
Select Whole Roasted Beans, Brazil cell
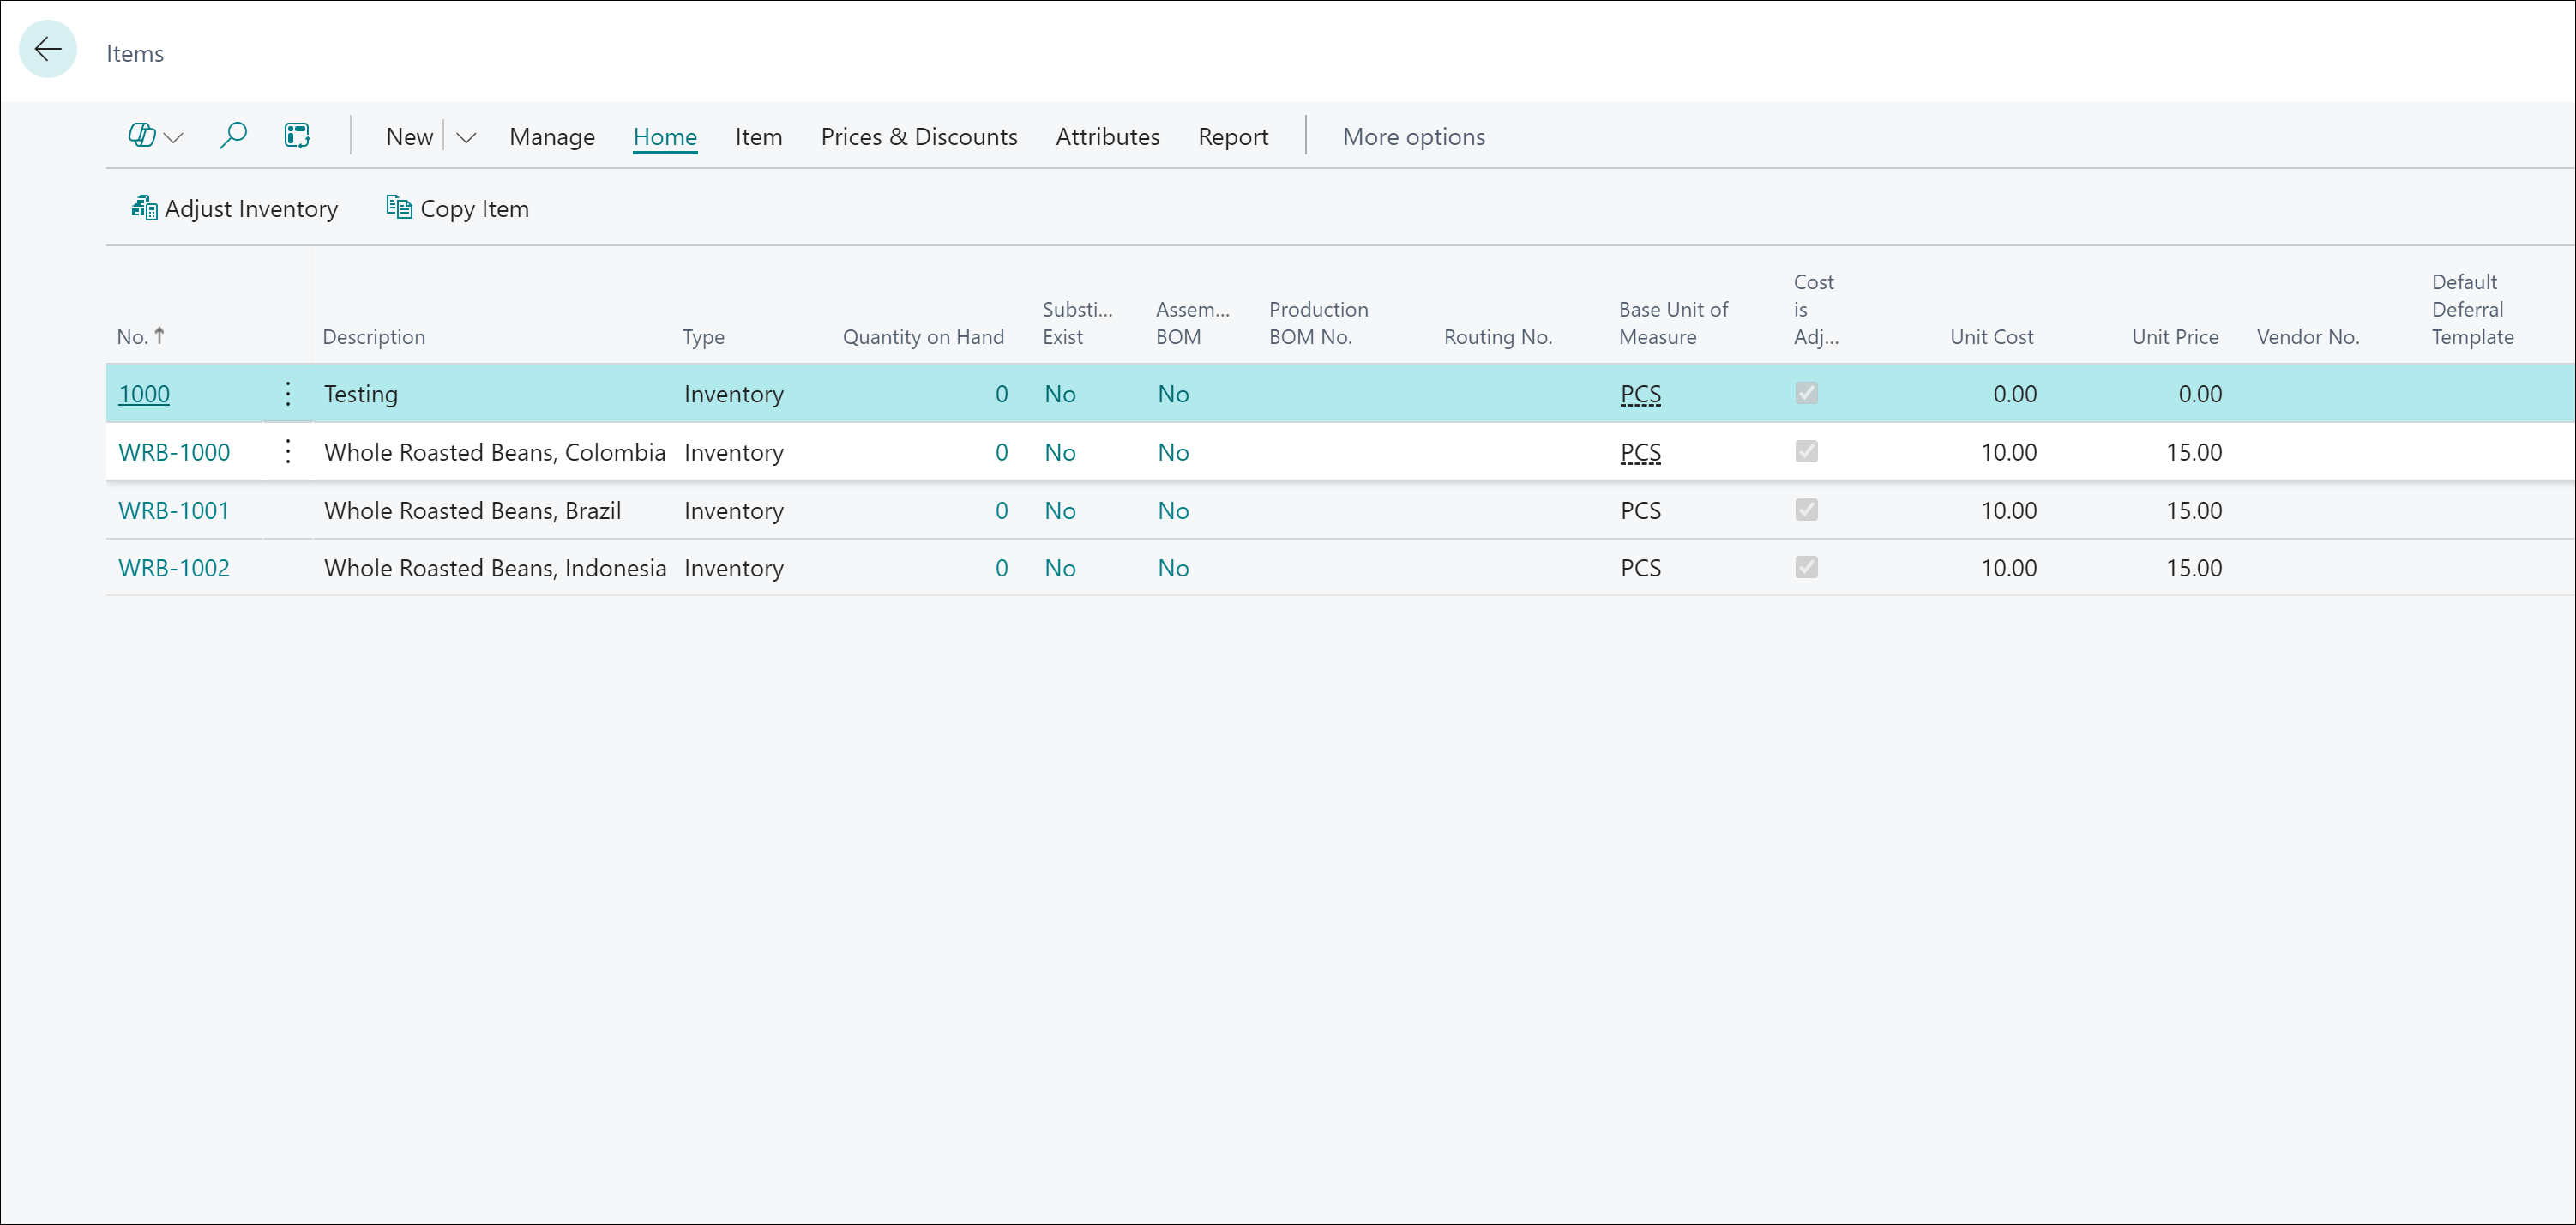click(x=472, y=510)
